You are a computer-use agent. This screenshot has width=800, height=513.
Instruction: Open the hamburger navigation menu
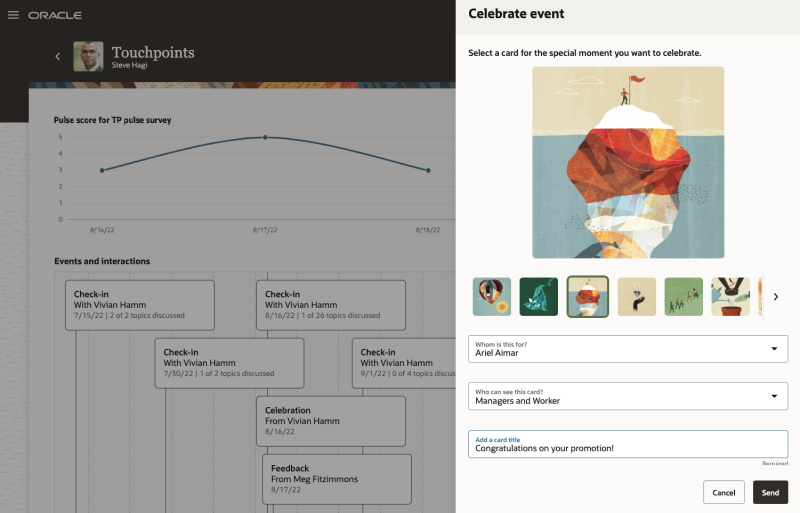[x=13, y=15]
